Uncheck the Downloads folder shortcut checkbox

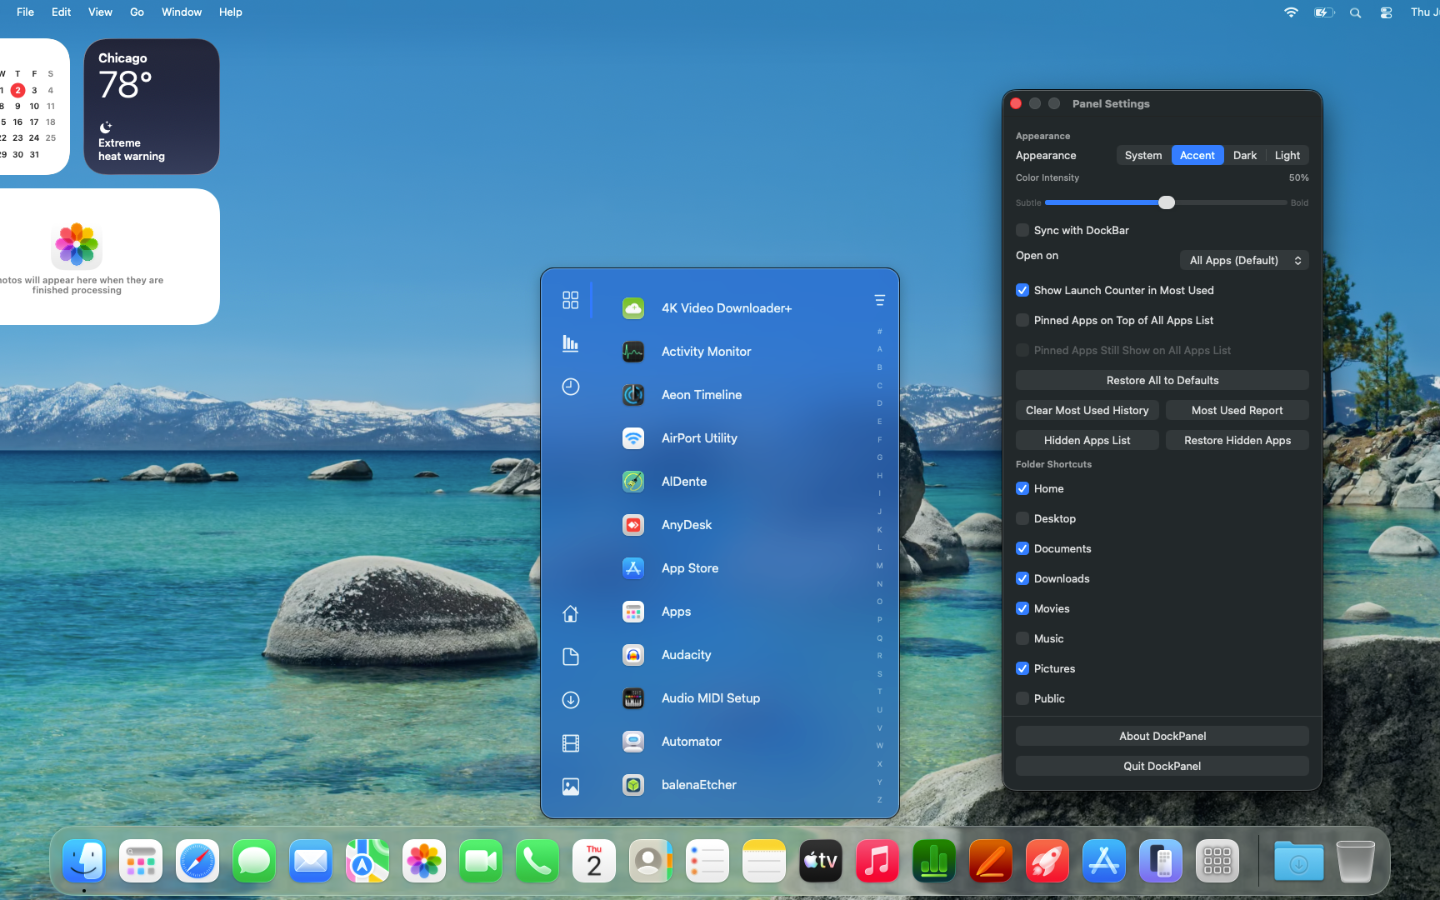[x=1022, y=579]
